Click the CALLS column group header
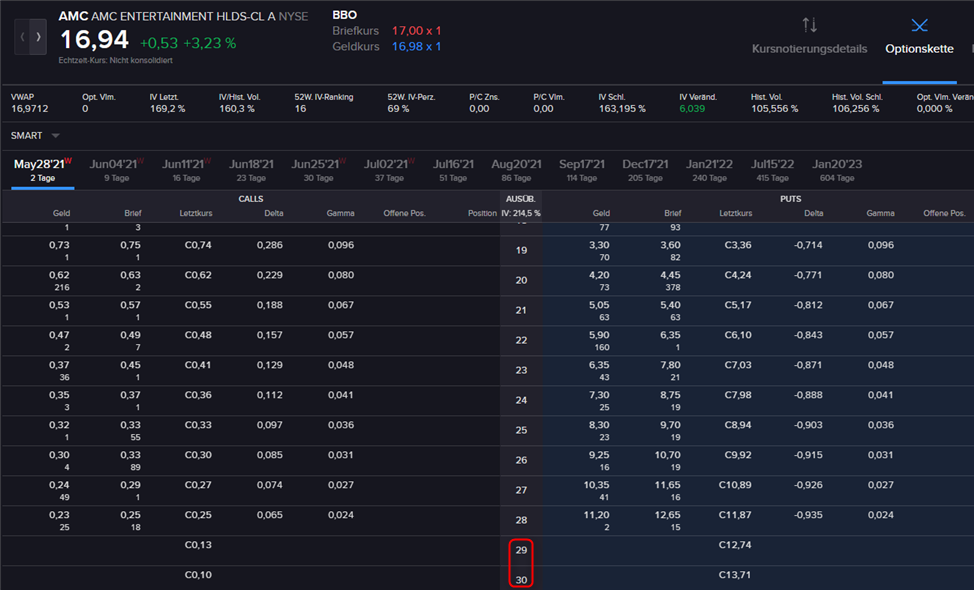This screenshot has height=590, width=974. (x=251, y=199)
